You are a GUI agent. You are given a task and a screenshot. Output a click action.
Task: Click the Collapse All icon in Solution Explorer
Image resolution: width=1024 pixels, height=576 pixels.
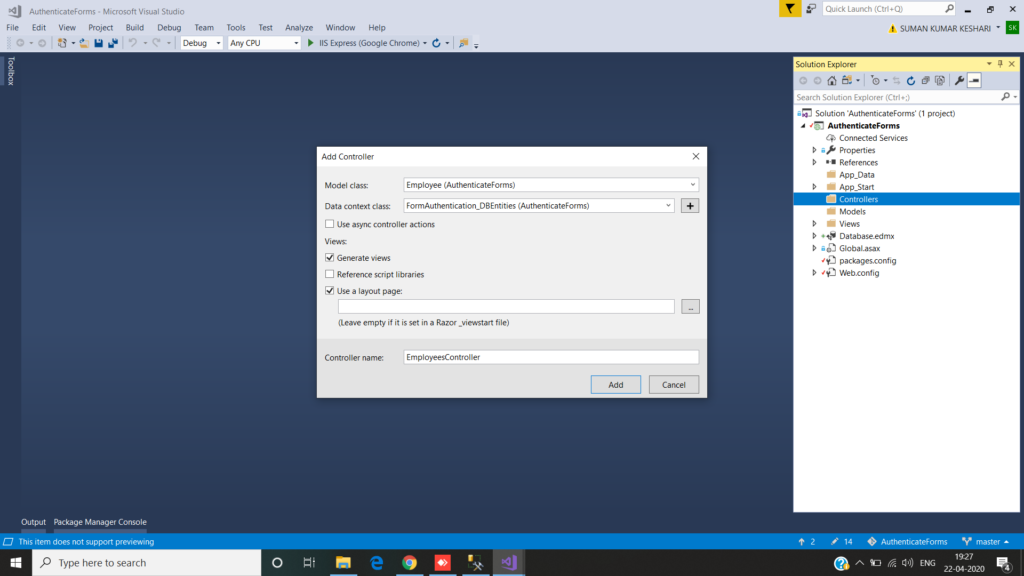coord(925,80)
